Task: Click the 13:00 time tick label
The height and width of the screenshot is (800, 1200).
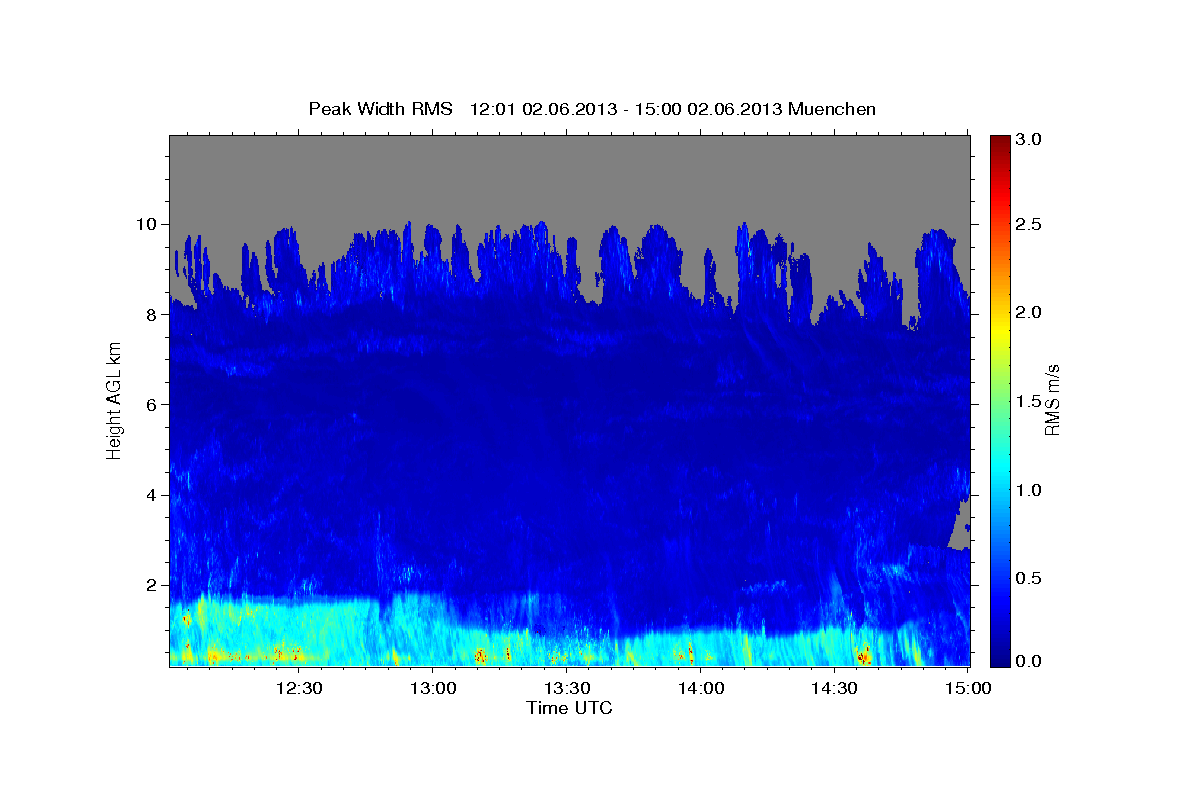Action: [x=433, y=688]
